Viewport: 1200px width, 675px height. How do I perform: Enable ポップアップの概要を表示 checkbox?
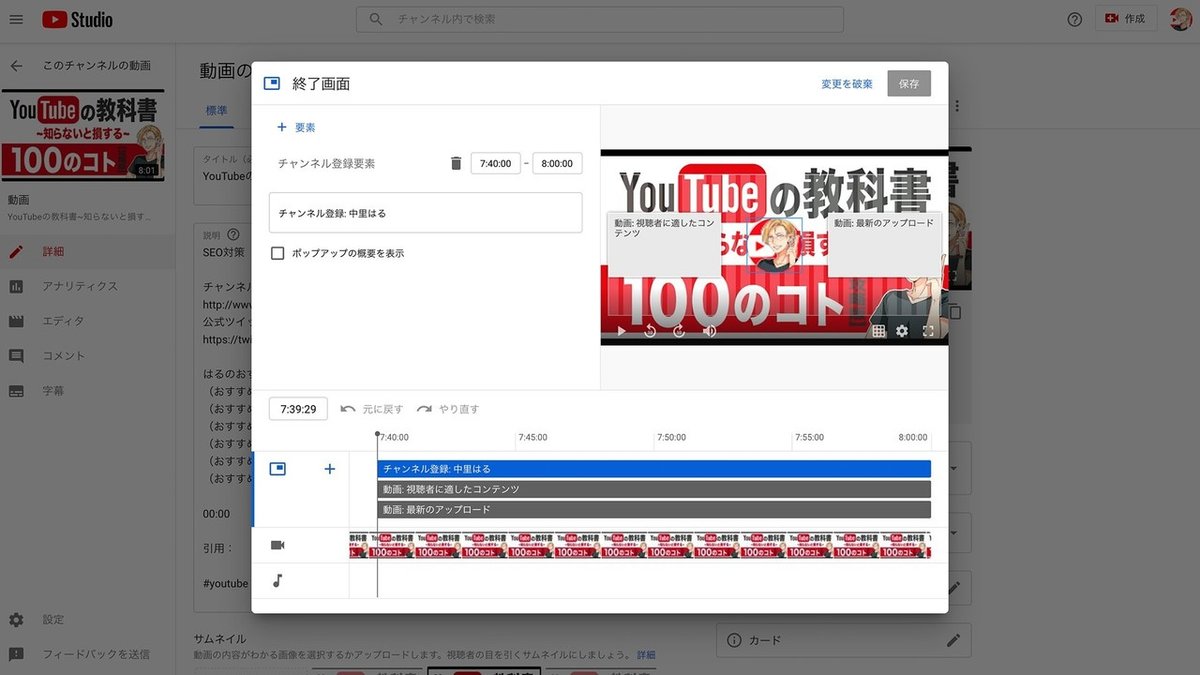click(277, 253)
